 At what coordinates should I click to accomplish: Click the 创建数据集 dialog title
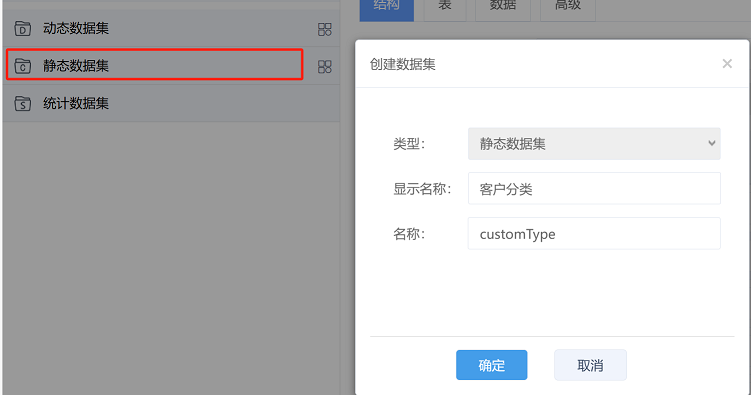coord(402,64)
